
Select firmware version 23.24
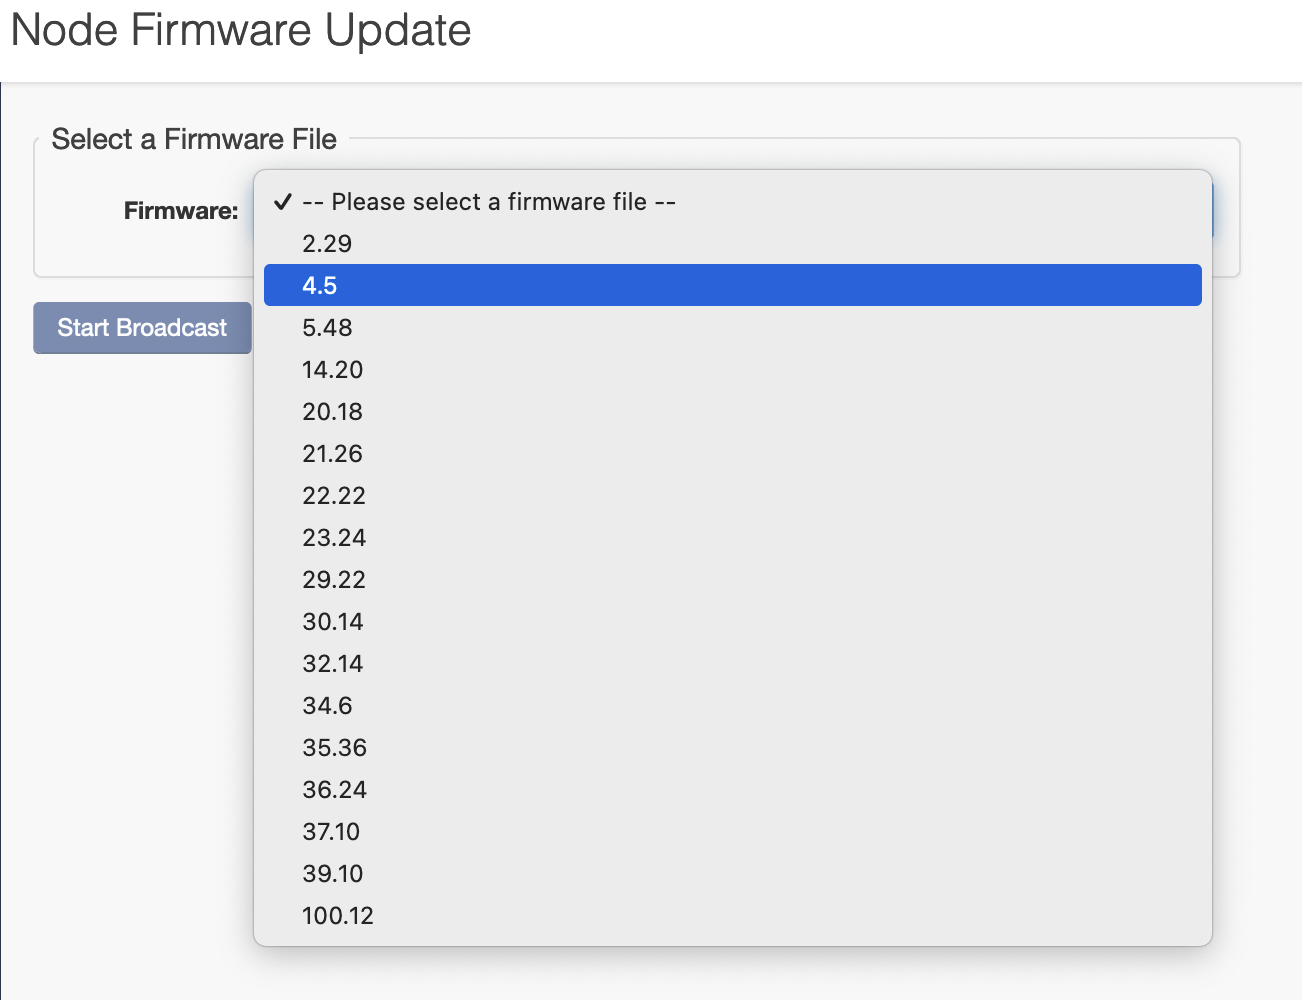(x=334, y=538)
